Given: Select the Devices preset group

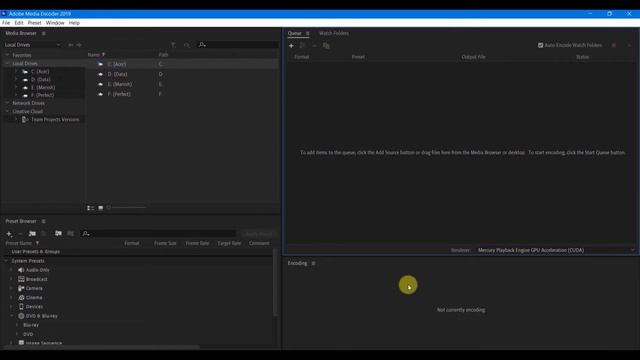Looking at the screenshot, I should (x=34, y=307).
